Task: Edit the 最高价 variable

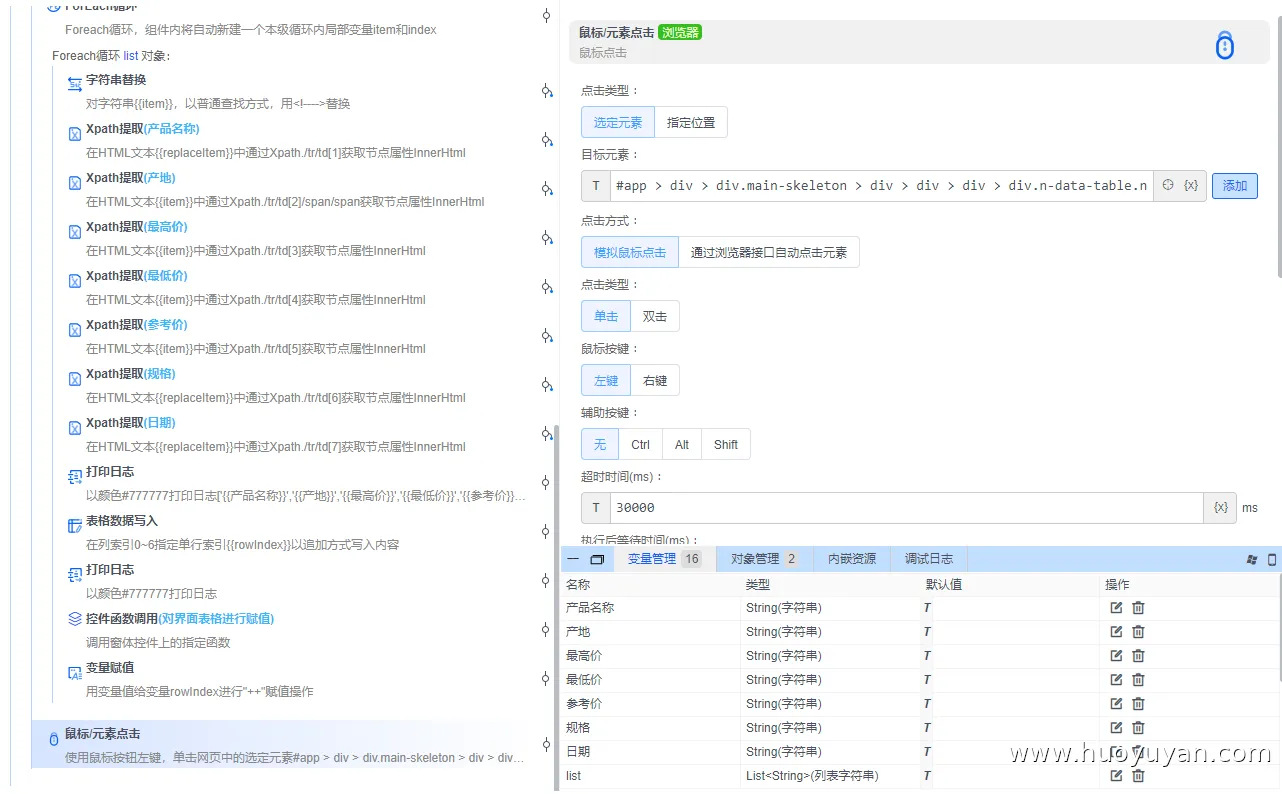Action: (x=1116, y=656)
